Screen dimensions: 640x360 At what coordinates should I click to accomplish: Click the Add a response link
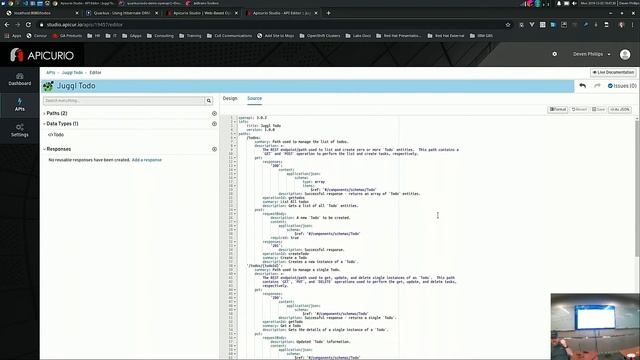[x=147, y=160]
